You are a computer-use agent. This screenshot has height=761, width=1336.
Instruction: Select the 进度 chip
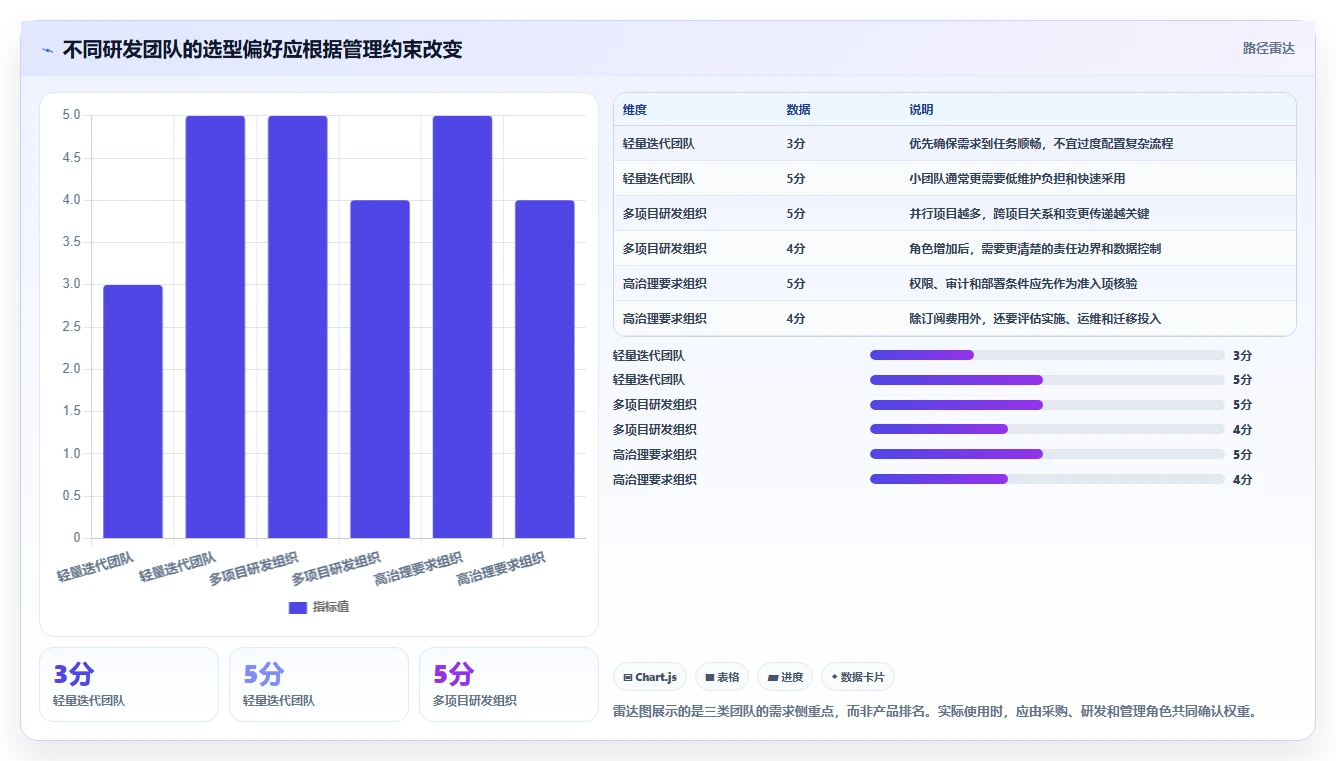pyautogui.click(x=785, y=677)
